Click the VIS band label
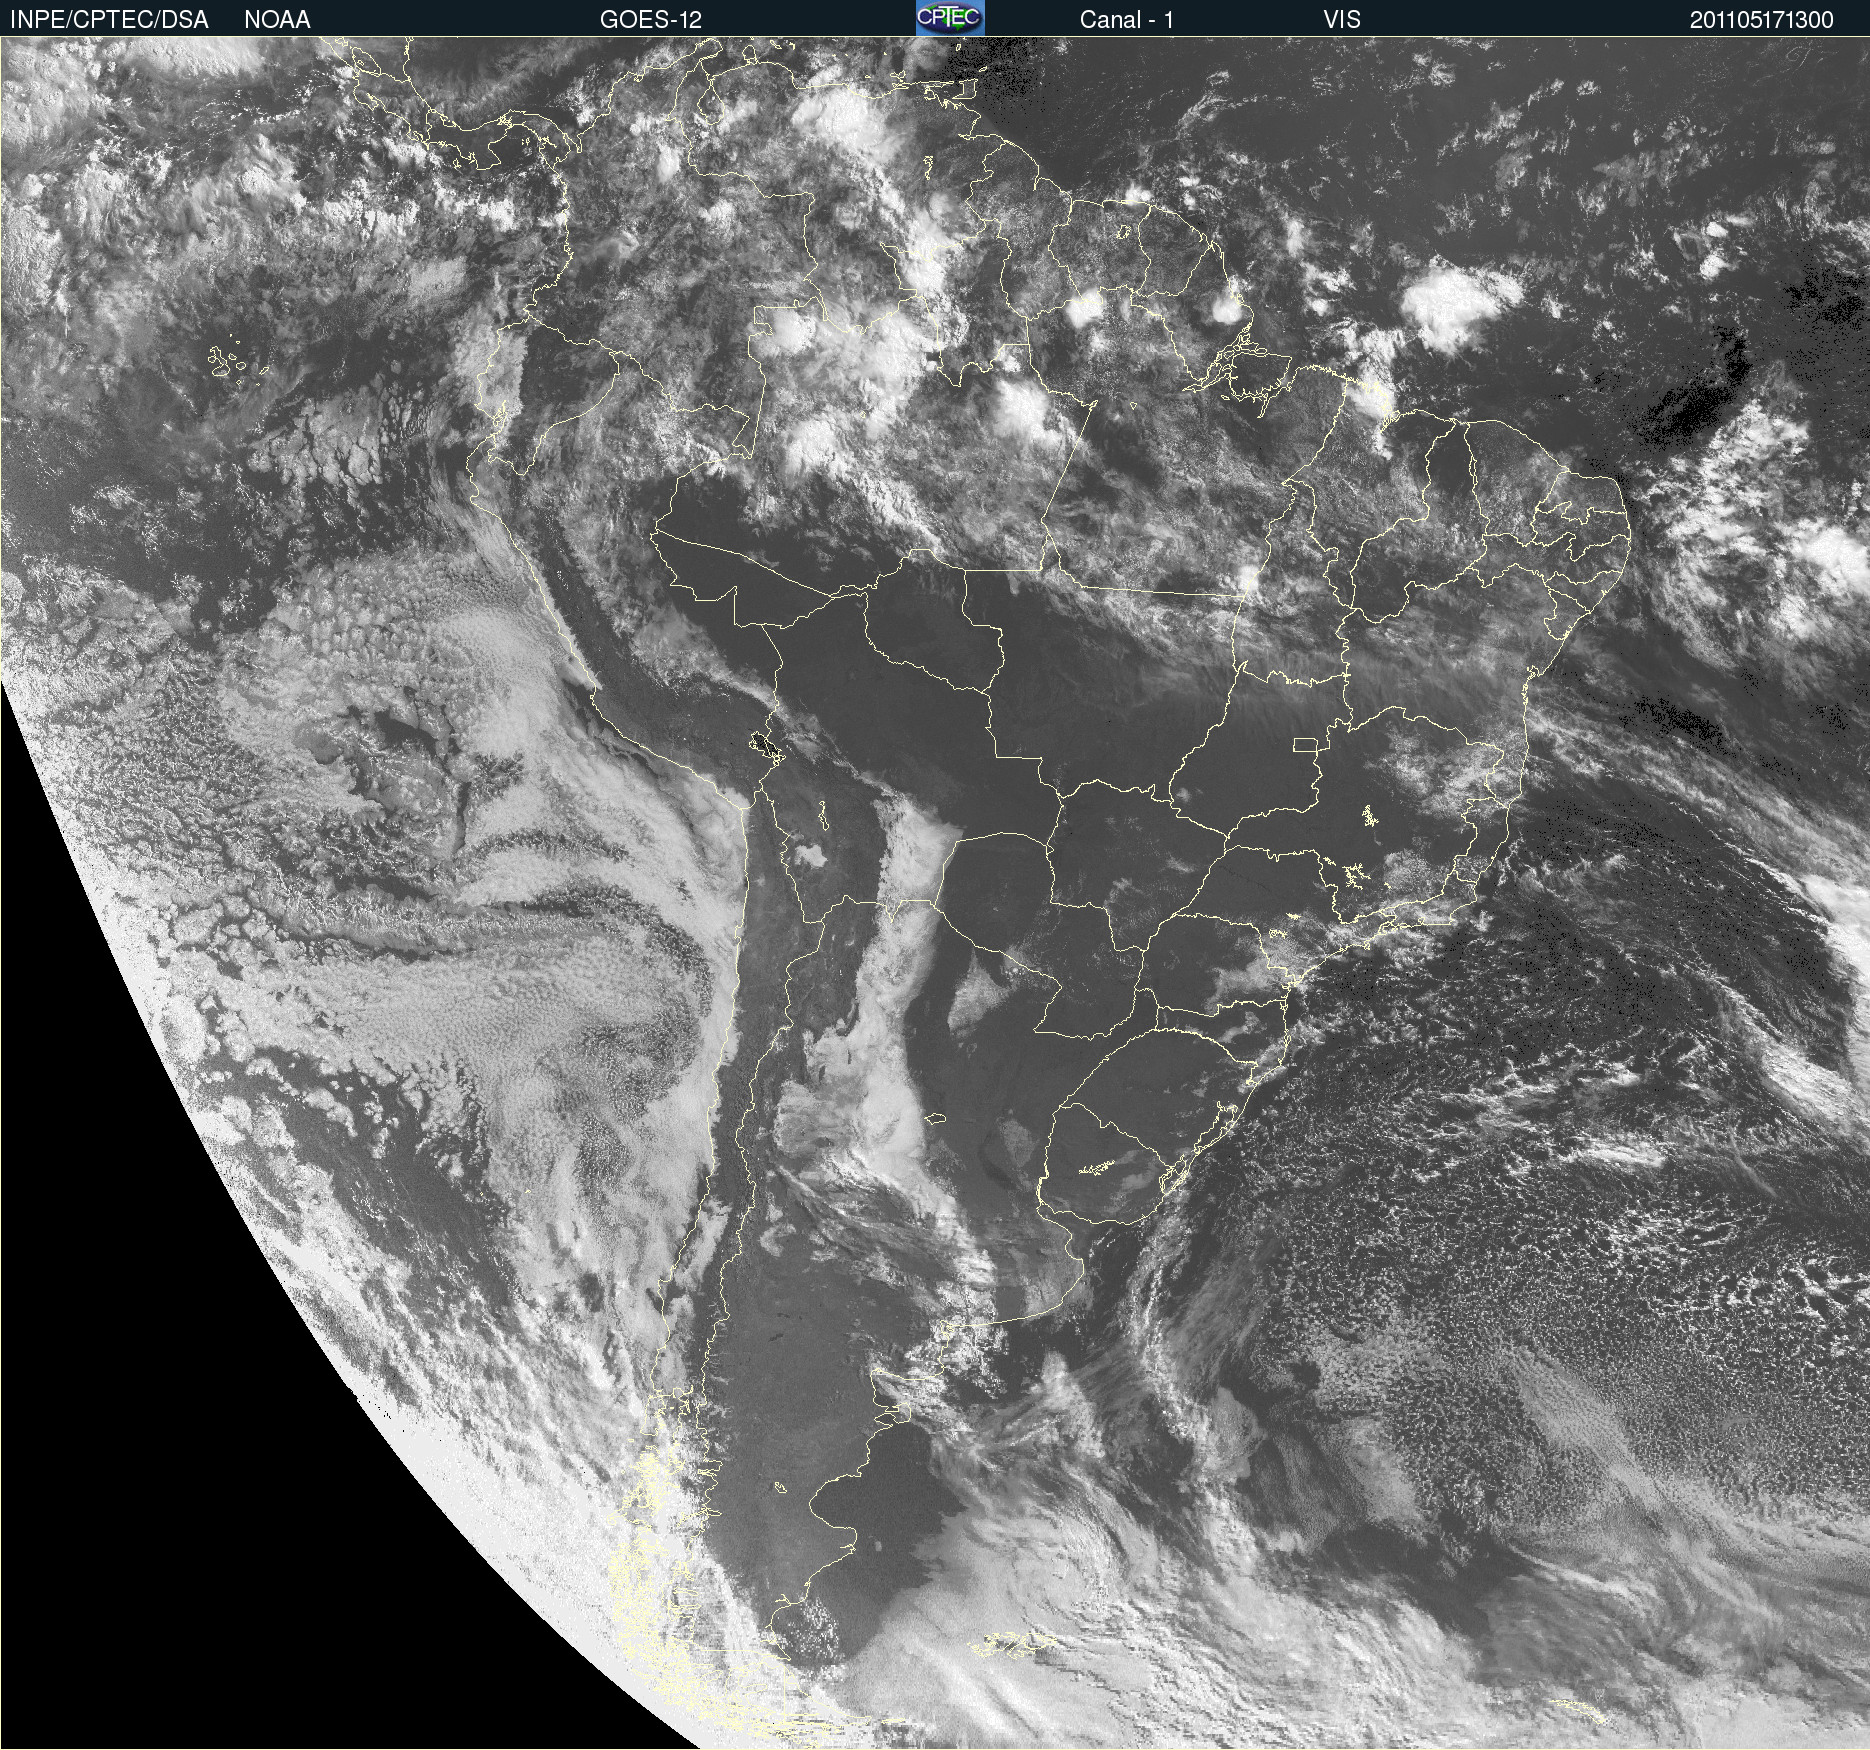Viewport: 1870px width, 1750px height. [1342, 20]
